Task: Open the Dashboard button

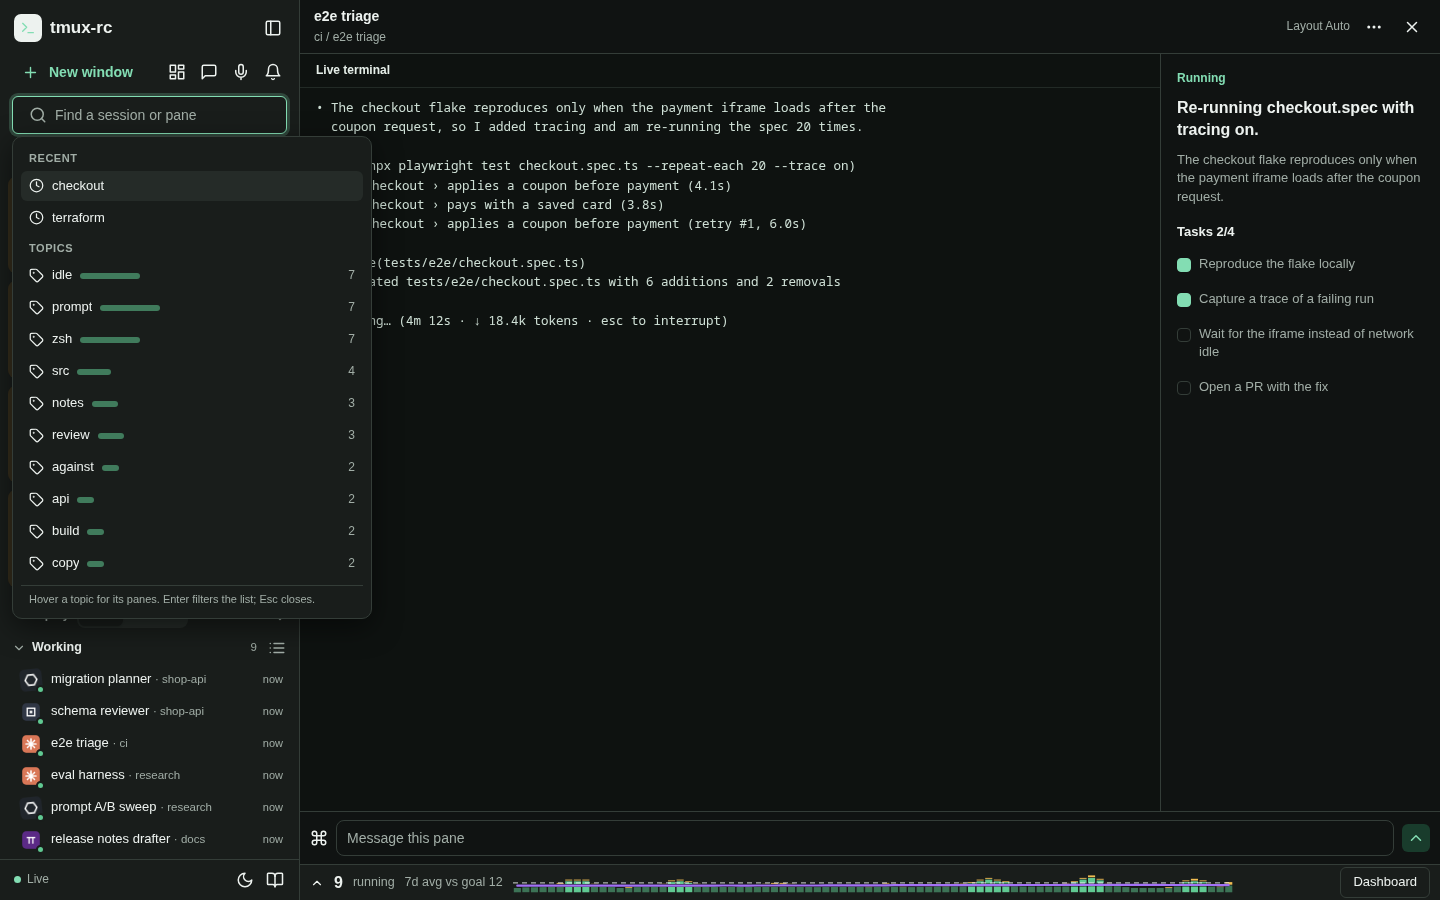Action: click(1385, 882)
